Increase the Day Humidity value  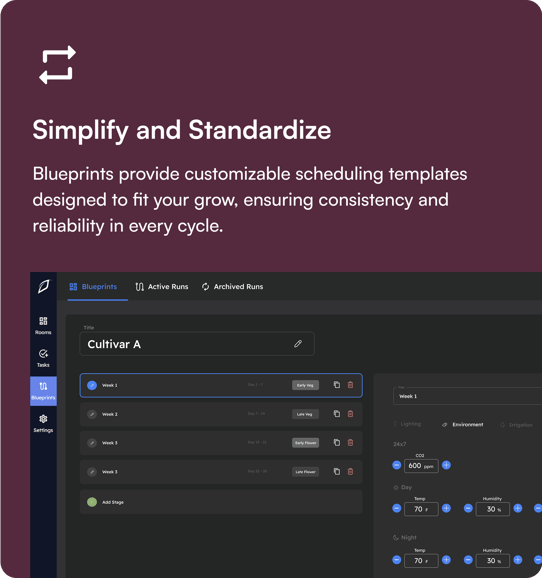518,509
